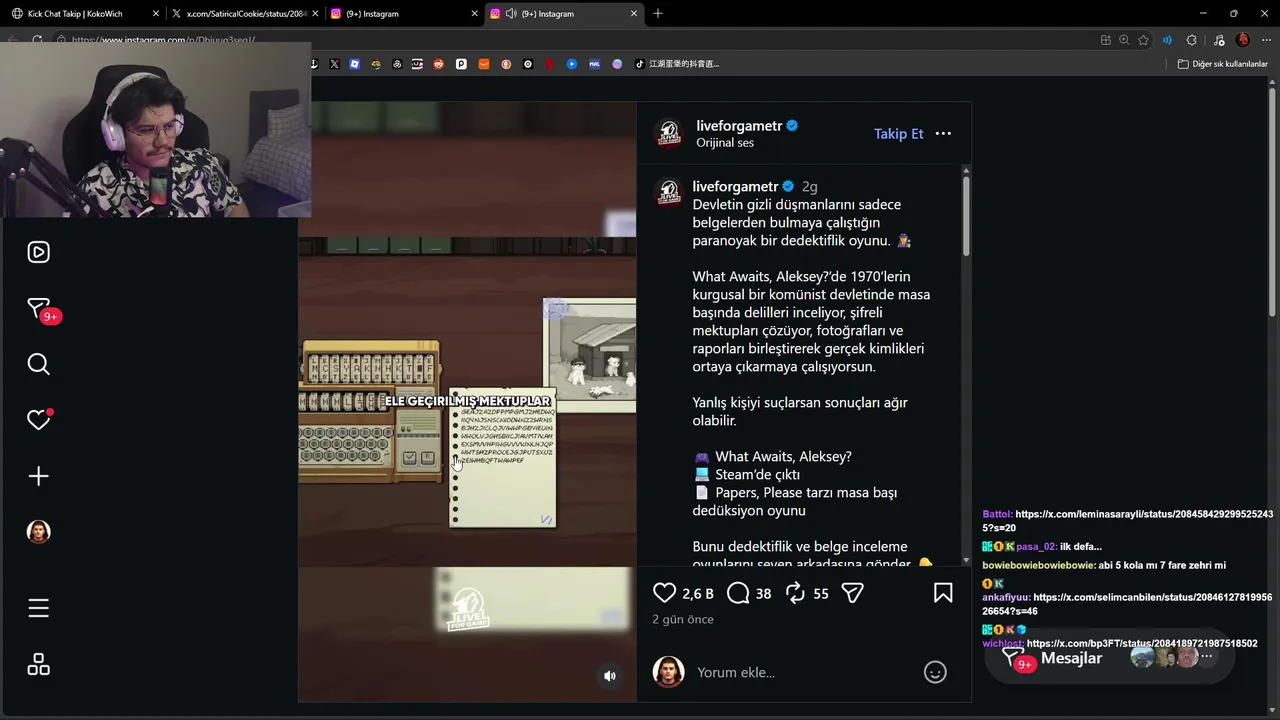Screen dimensions: 1280x720
Task: Open Diğer sık kullanılanlar bookmarks folder
Action: 1222,64
